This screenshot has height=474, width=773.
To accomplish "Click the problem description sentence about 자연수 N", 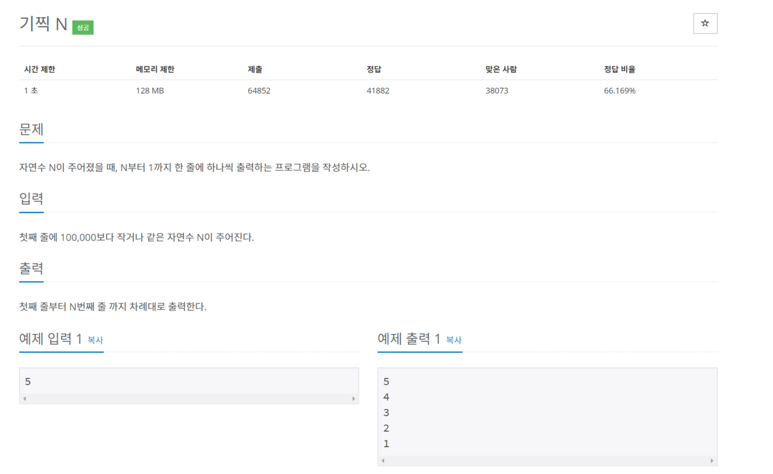I will click(x=194, y=167).
